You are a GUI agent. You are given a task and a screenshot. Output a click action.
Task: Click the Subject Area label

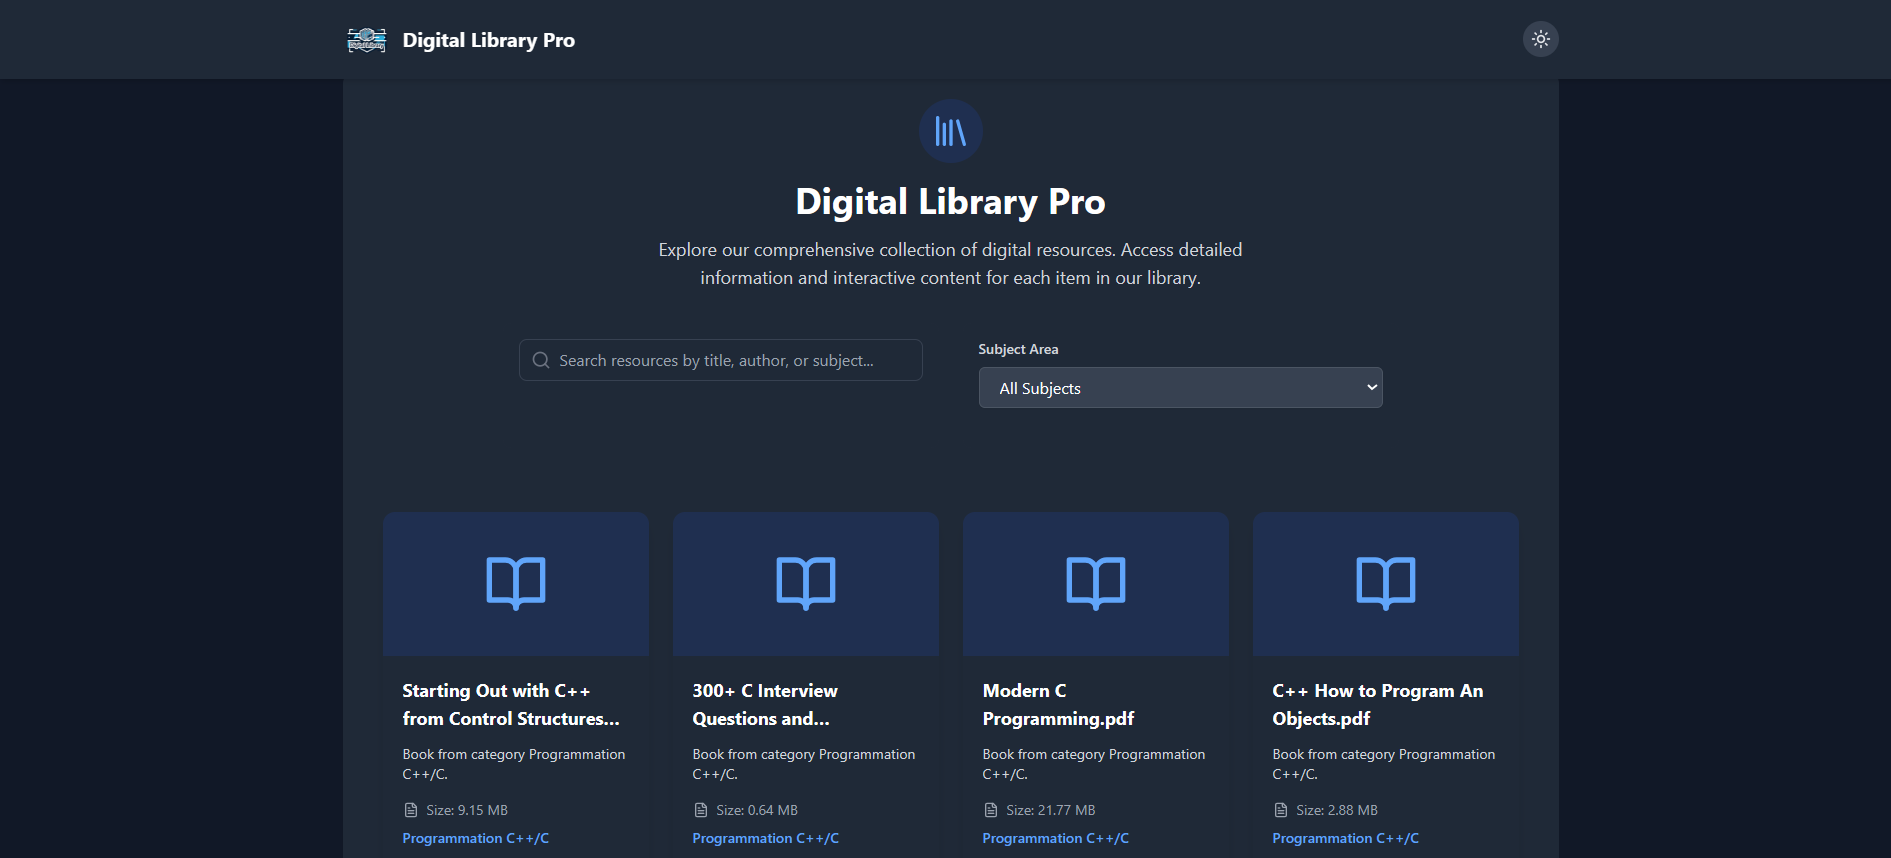pos(1018,349)
